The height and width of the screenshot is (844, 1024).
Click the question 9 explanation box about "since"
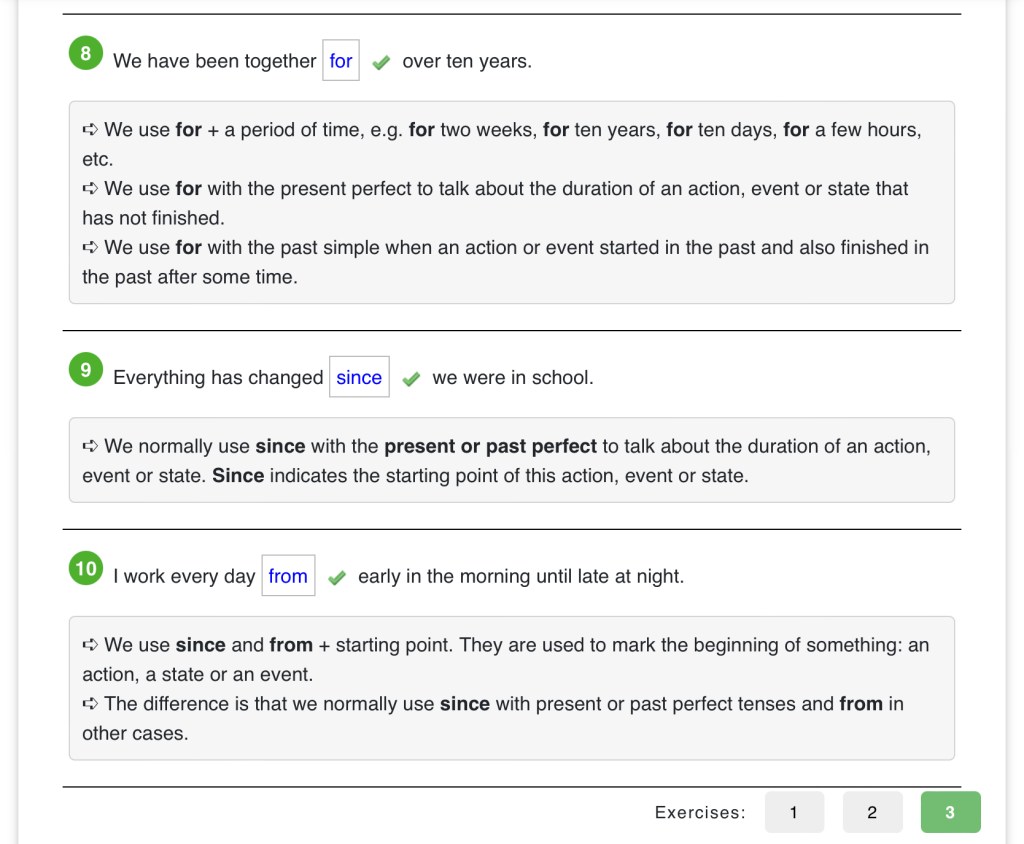pos(511,461)
